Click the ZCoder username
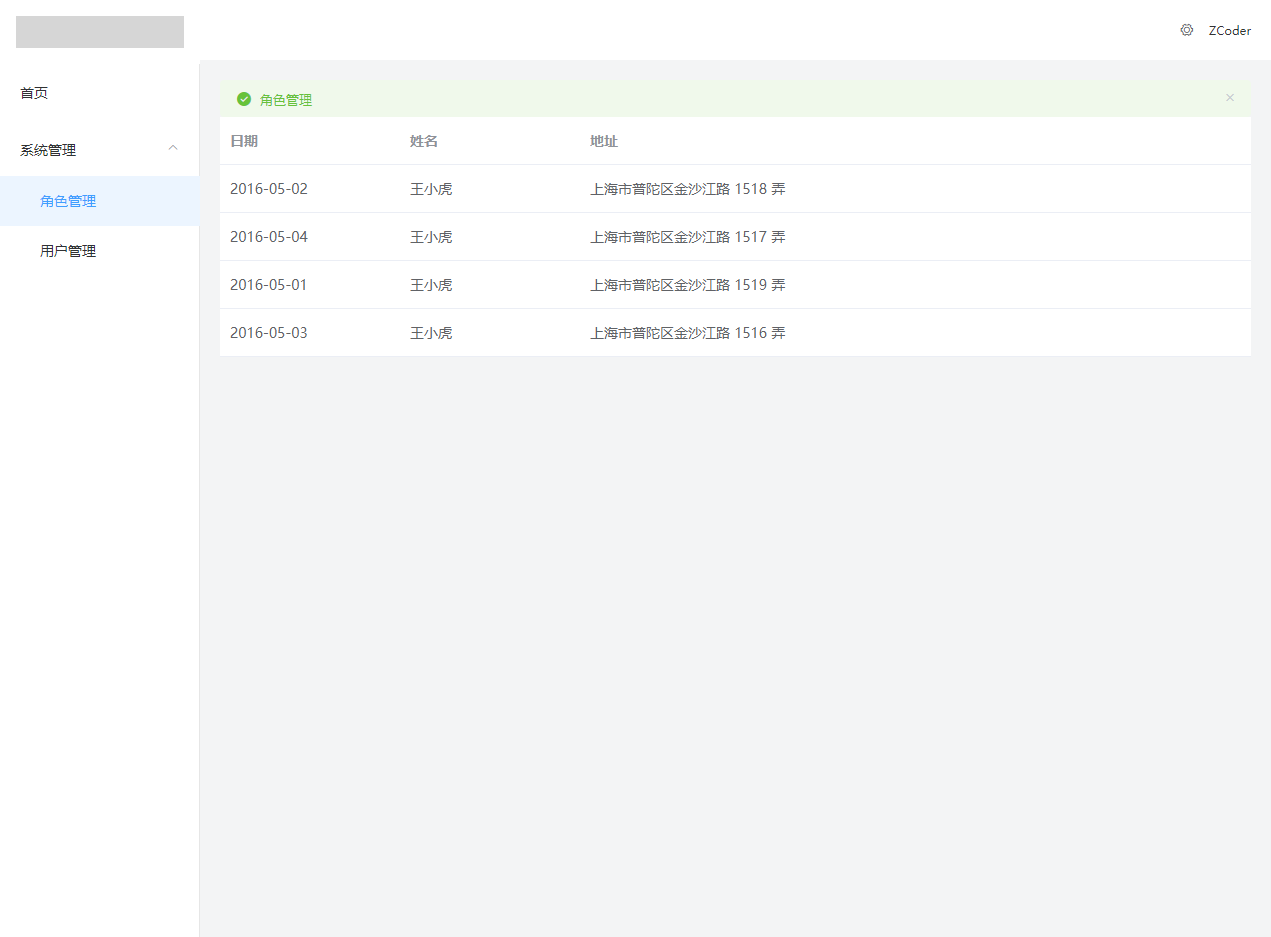Image resolution: width=1271 pixels, height=937 pixels. [1229, 31]
